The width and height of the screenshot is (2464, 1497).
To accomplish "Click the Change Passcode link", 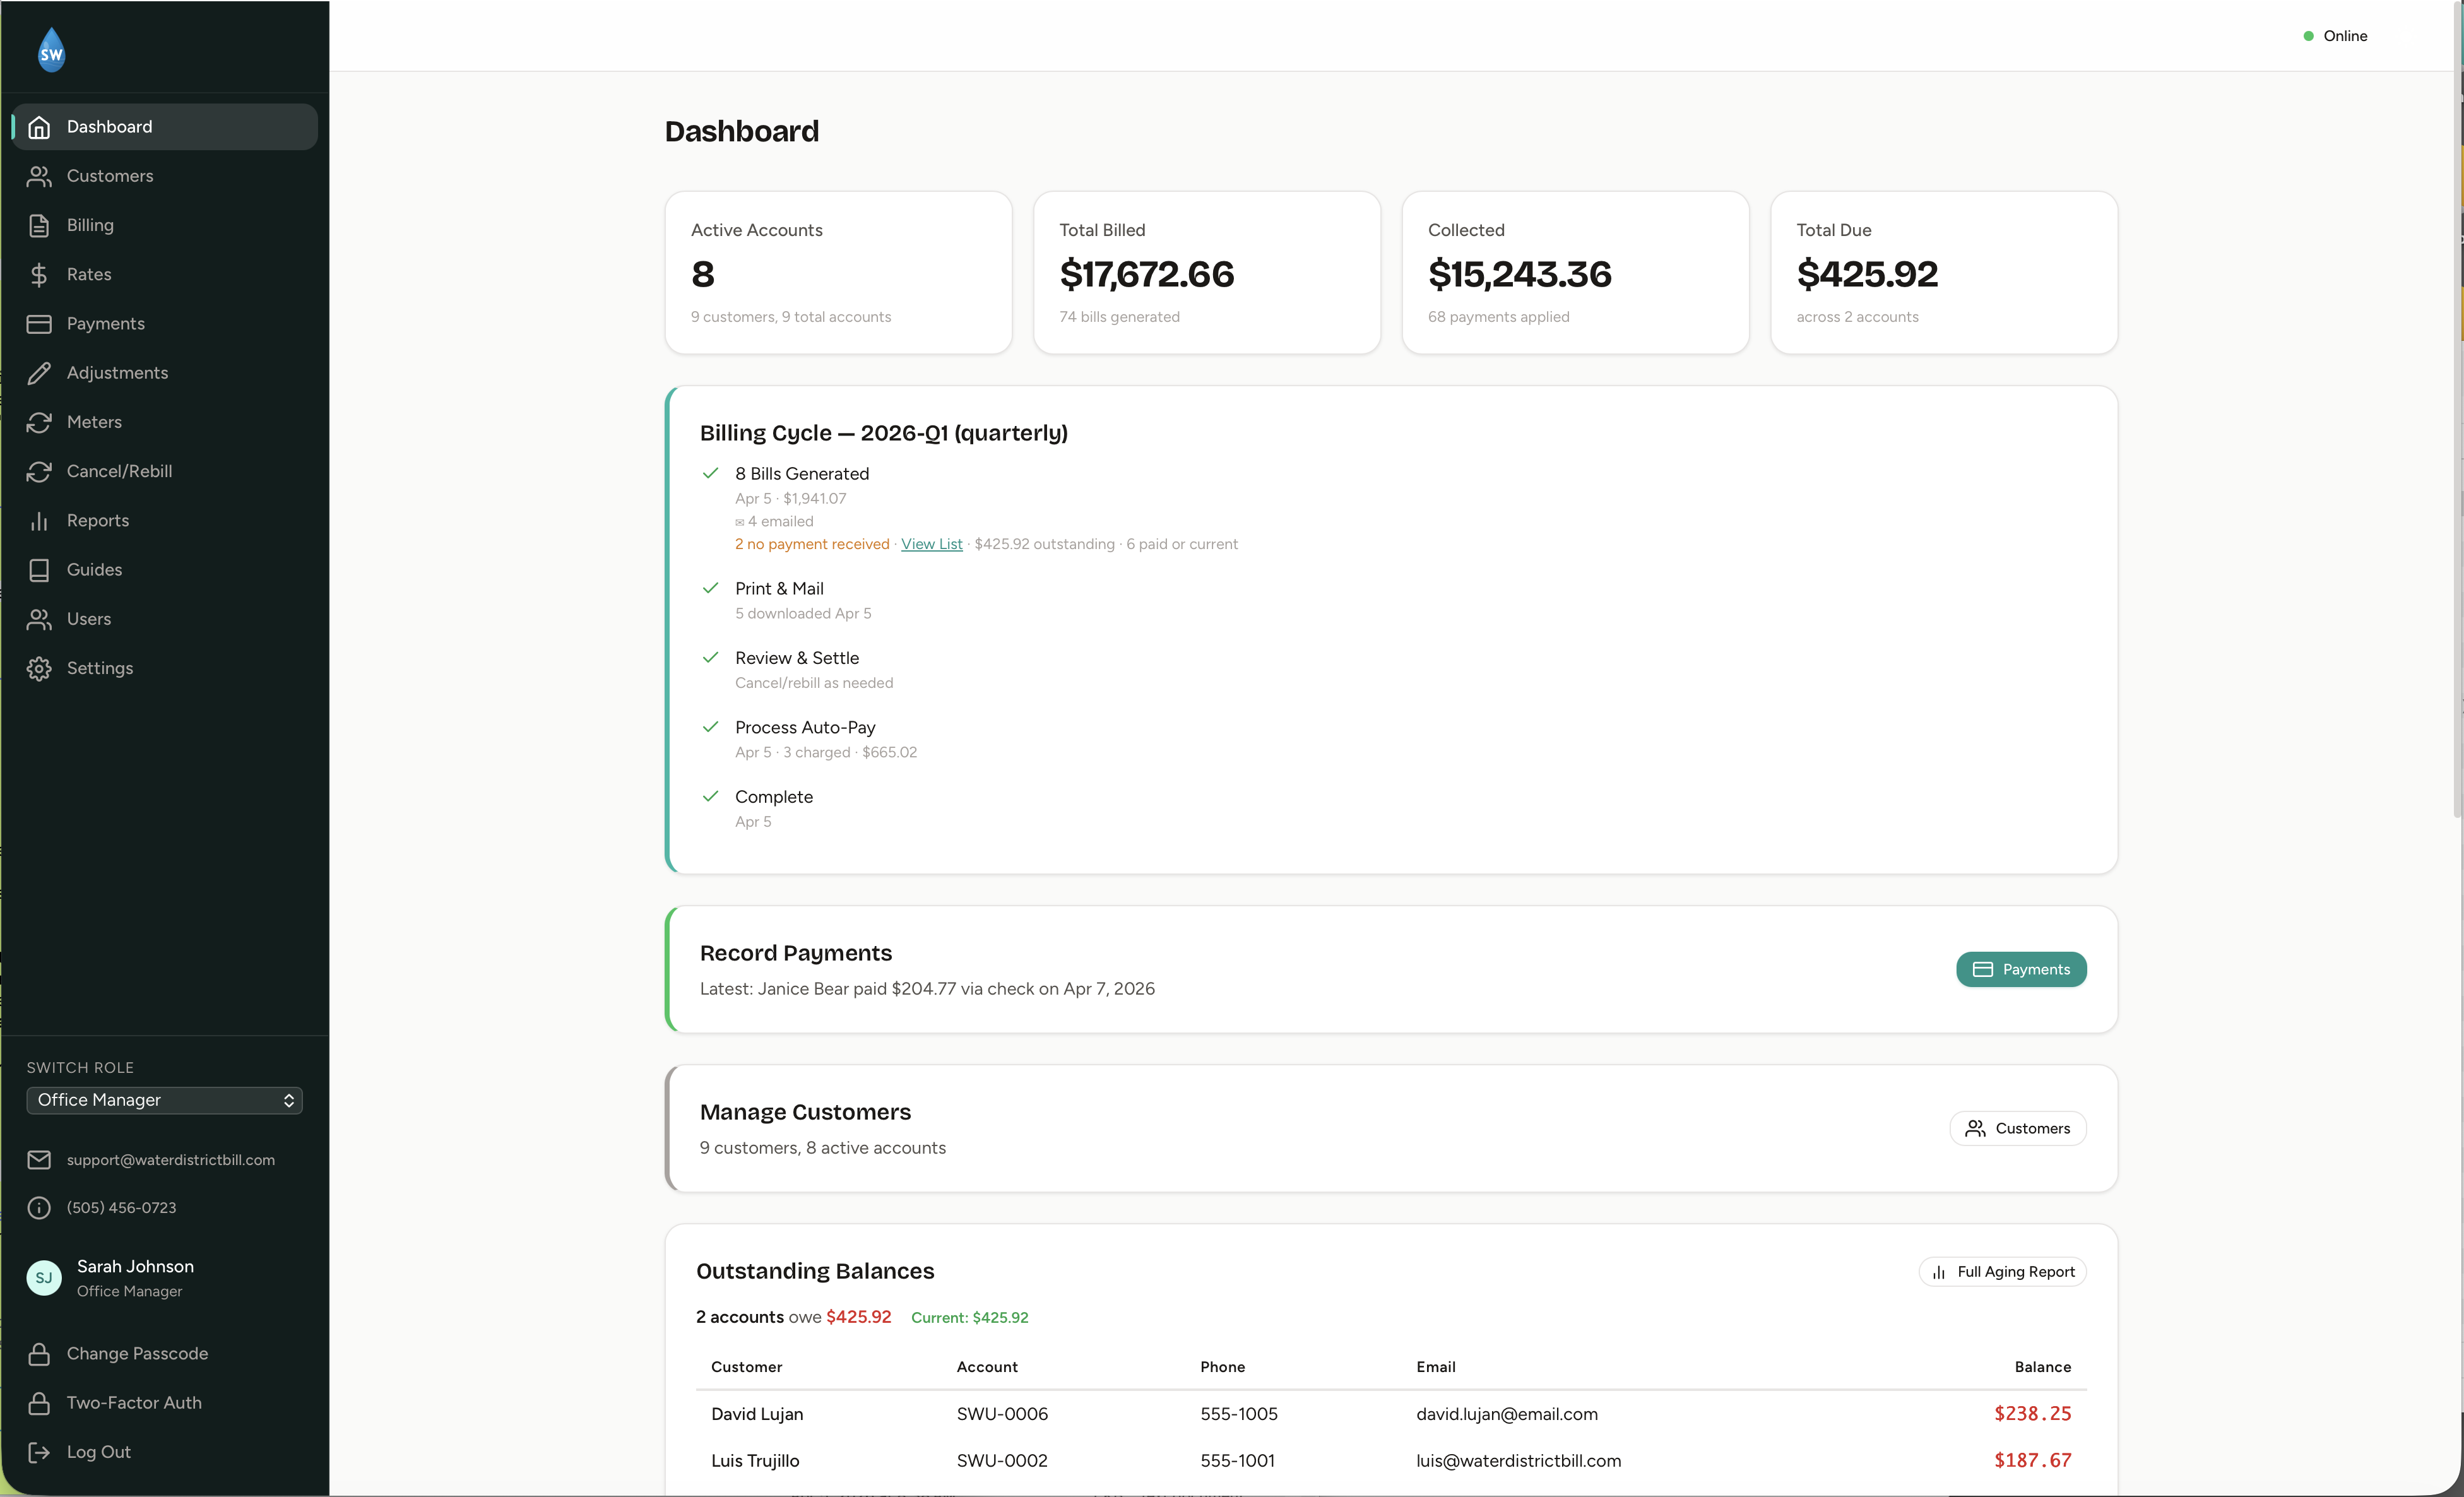I will coord(137,1354).
